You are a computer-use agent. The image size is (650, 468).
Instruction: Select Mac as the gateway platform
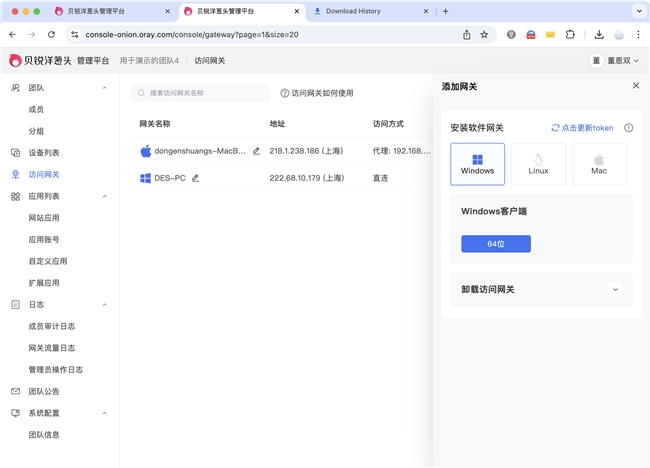tap(599, 164)
